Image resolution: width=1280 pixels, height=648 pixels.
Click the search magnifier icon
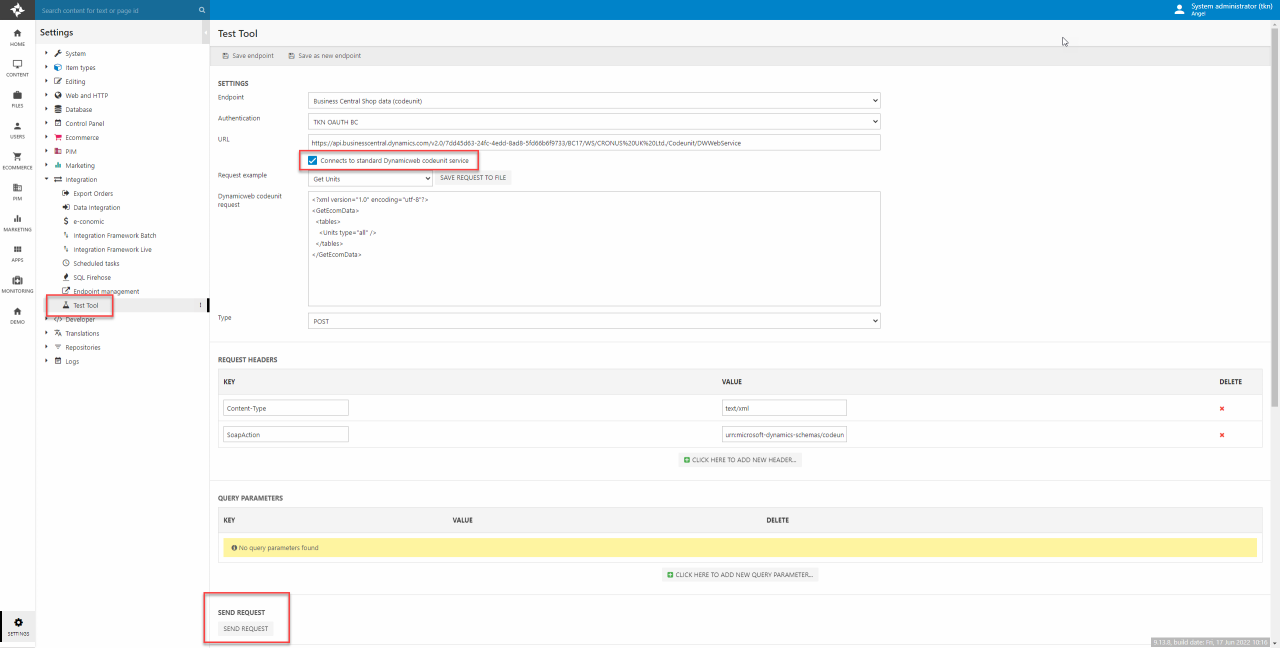point(202,10)
